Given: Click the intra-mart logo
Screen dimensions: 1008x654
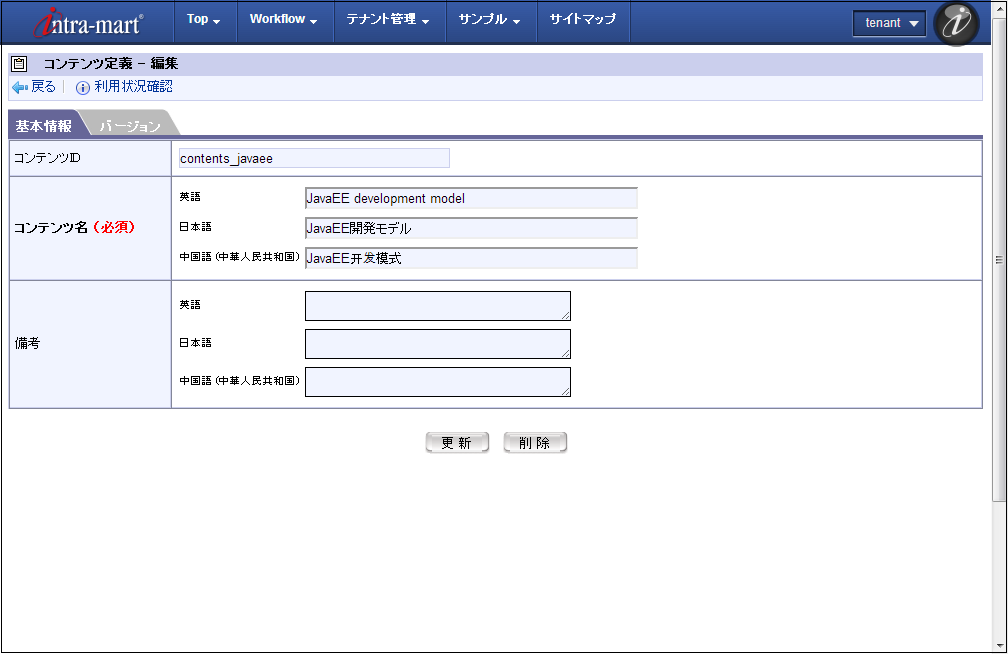Looking at the screenshot, I should [88, 22].
